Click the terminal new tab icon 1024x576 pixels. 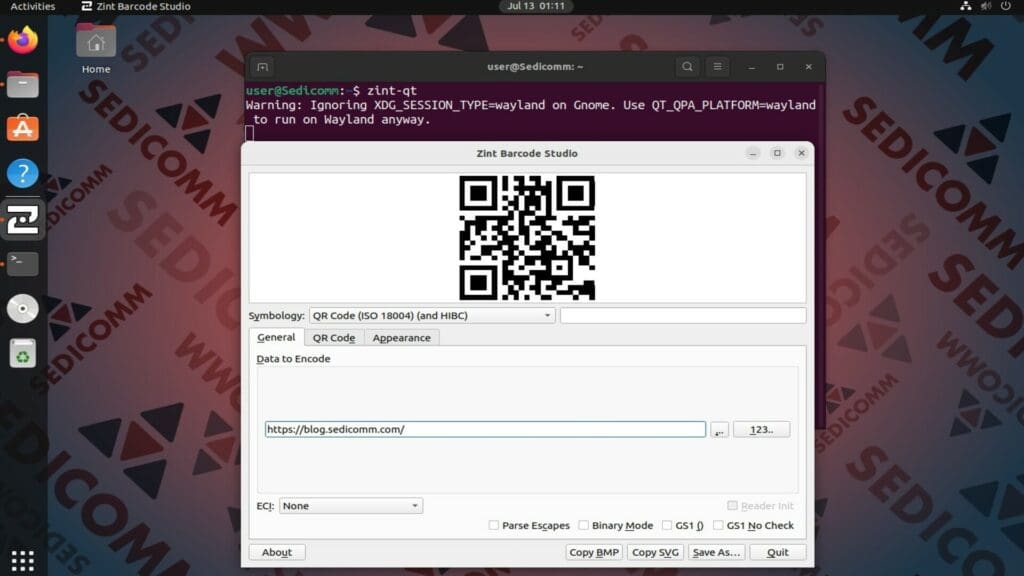click(263, 67)
